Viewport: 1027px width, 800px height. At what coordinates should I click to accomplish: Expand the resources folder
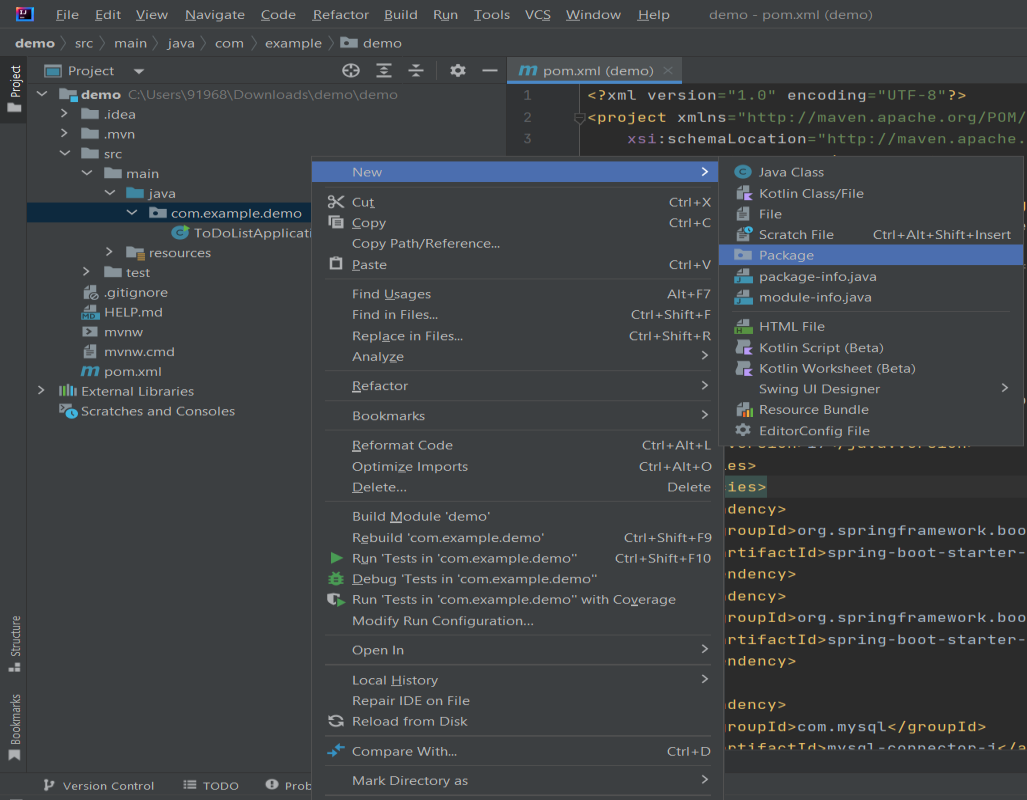pyautogui.click(x=109, y=252)
